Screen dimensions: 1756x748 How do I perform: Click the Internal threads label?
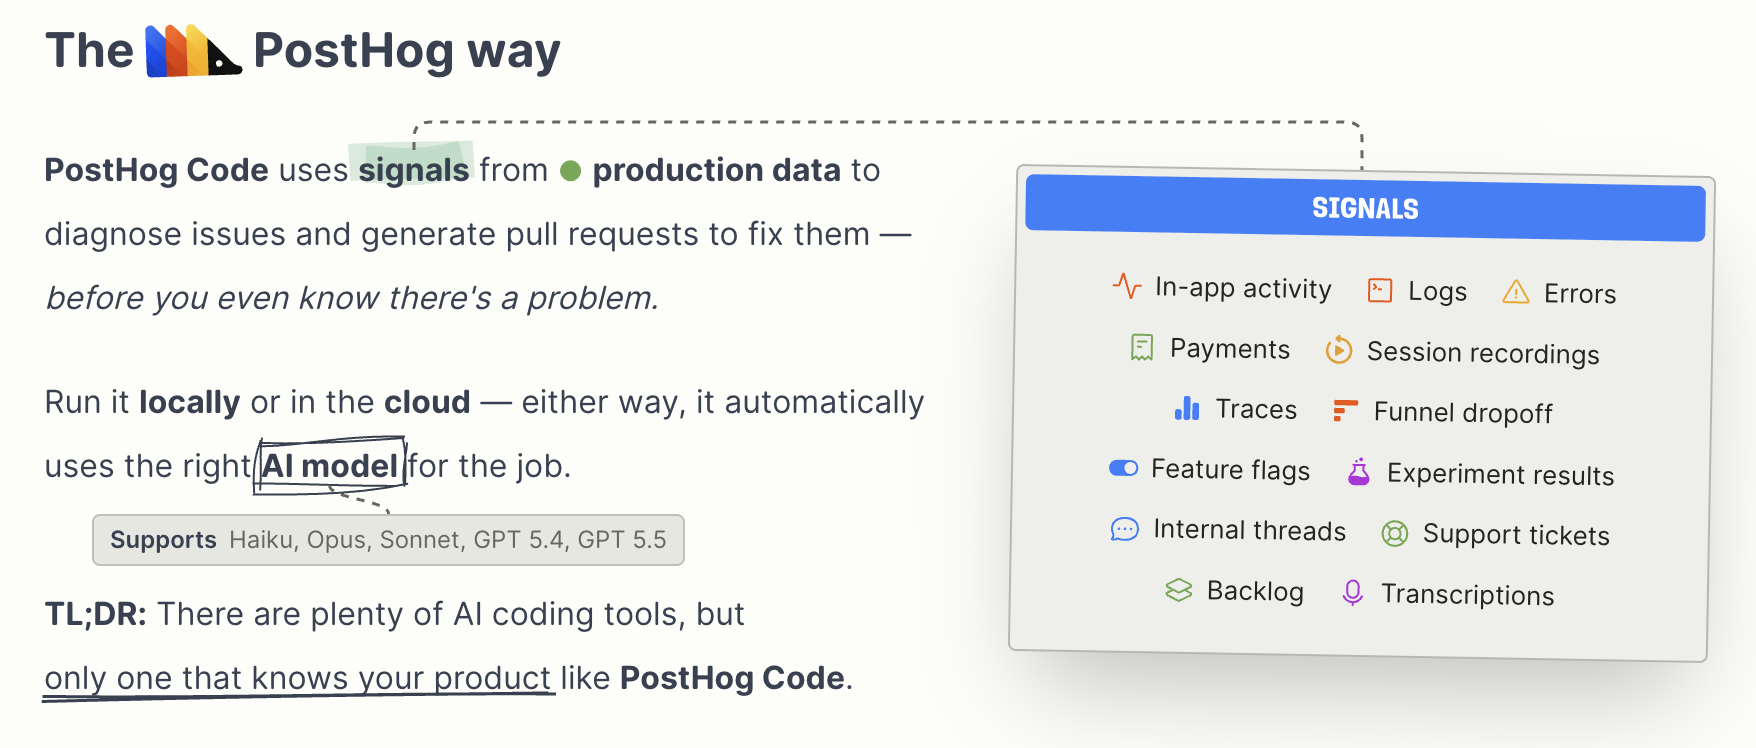[x=1249, y=530]
